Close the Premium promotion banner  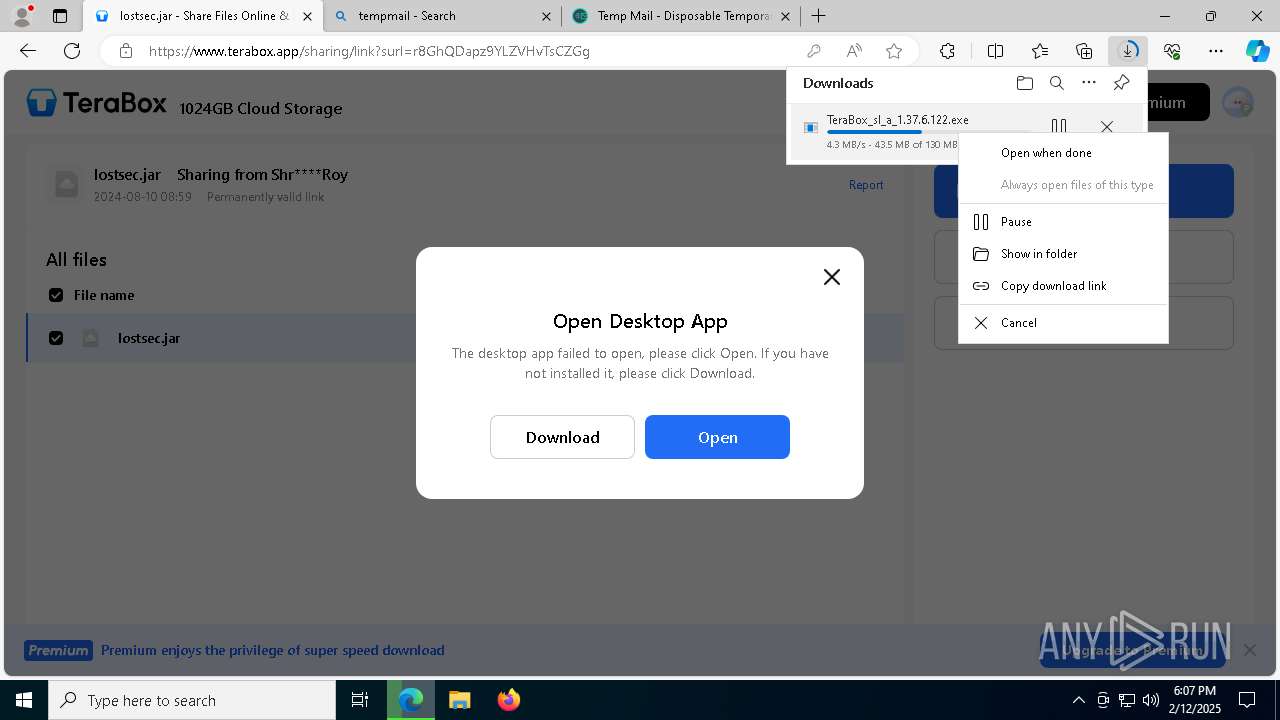click(1250, 650)
